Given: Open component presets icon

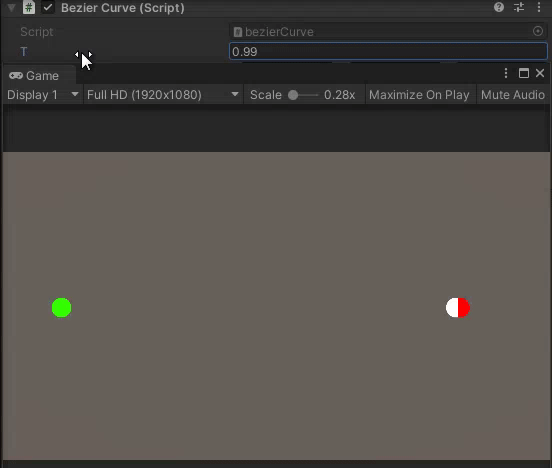Looking at the screenshot, I should coord(519,7).
